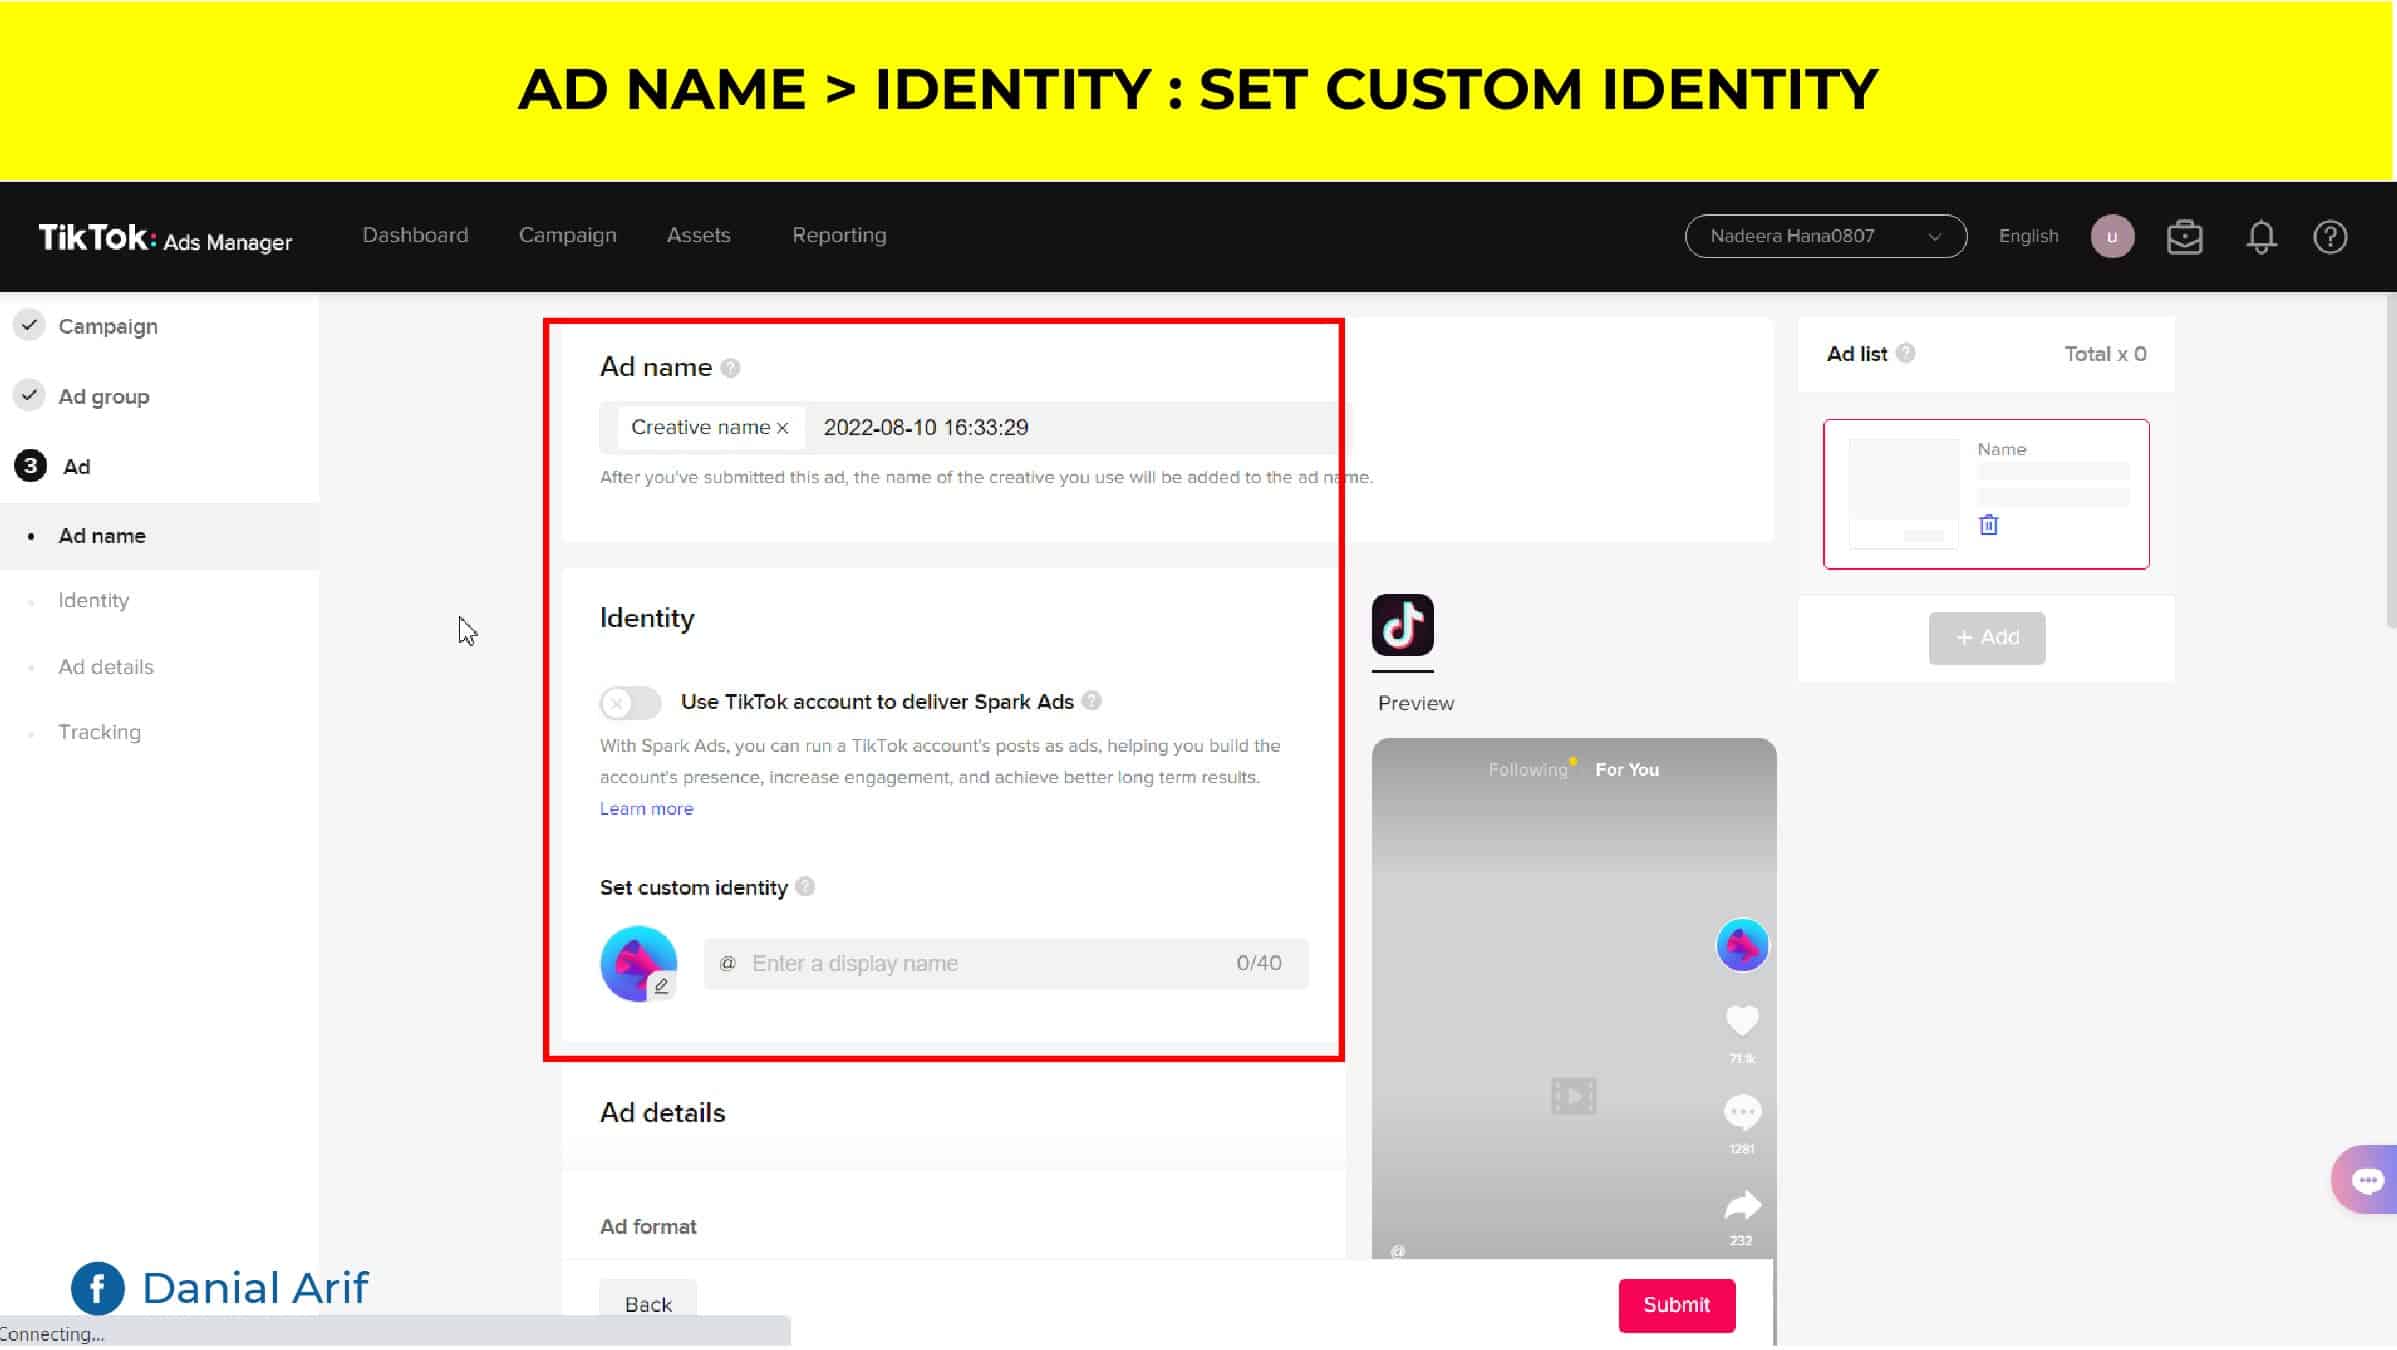The height and width of the screenshot is (1350, 2397).
Task: Delete the ad using the trash icon
Action: [1988, 525]
